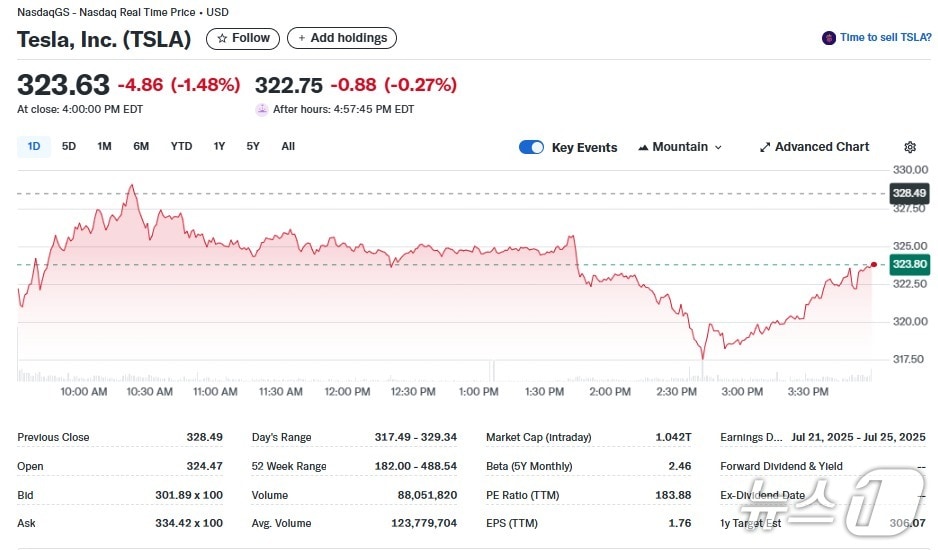Show the 5Y chart range

[x=253, y=146]
